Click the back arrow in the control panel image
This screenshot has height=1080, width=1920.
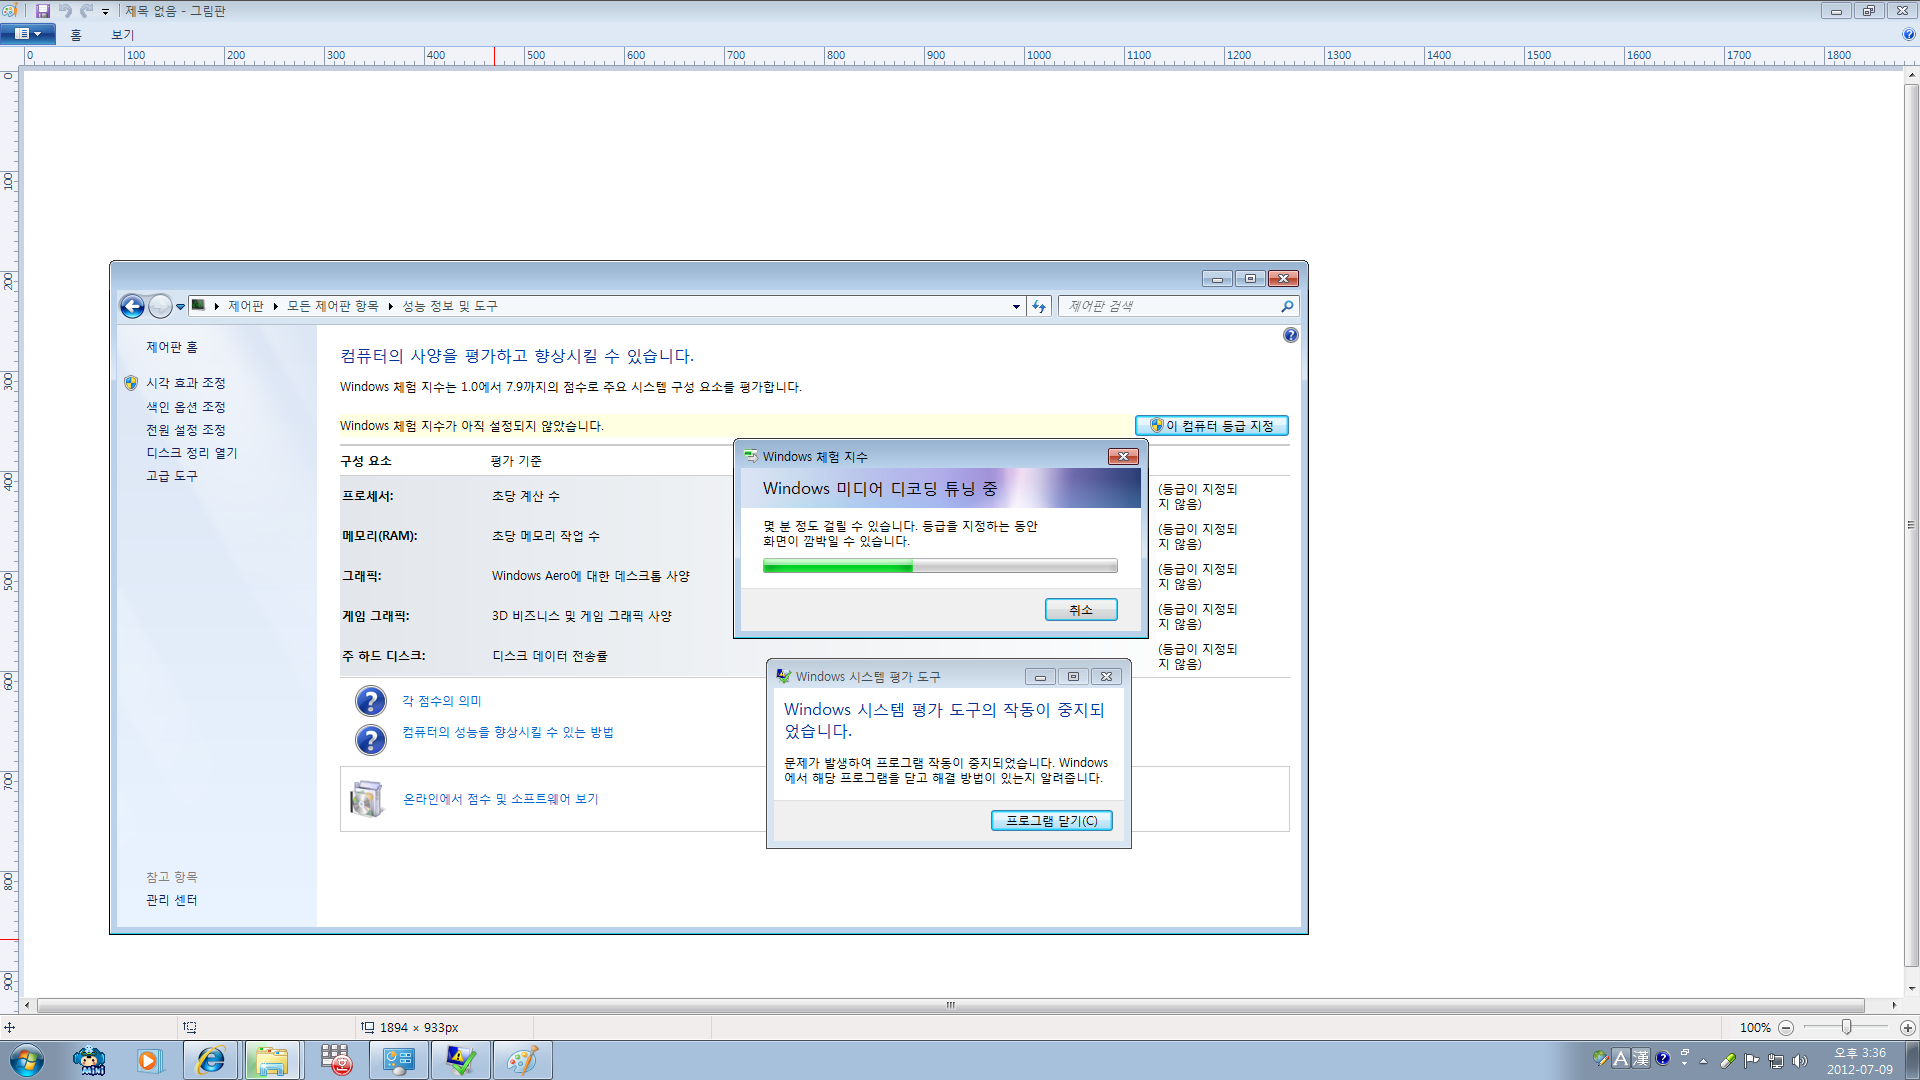click(x=132, y=306)
